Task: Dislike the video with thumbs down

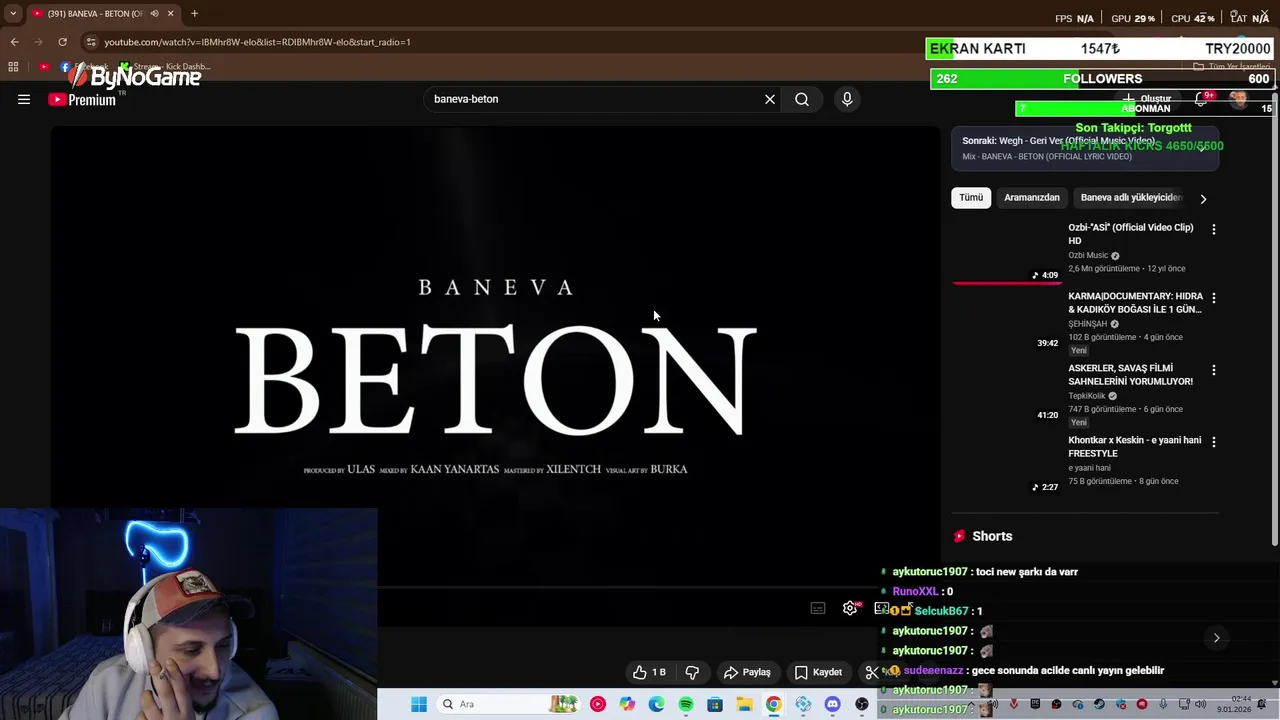Action: click(x=692, y=672)
